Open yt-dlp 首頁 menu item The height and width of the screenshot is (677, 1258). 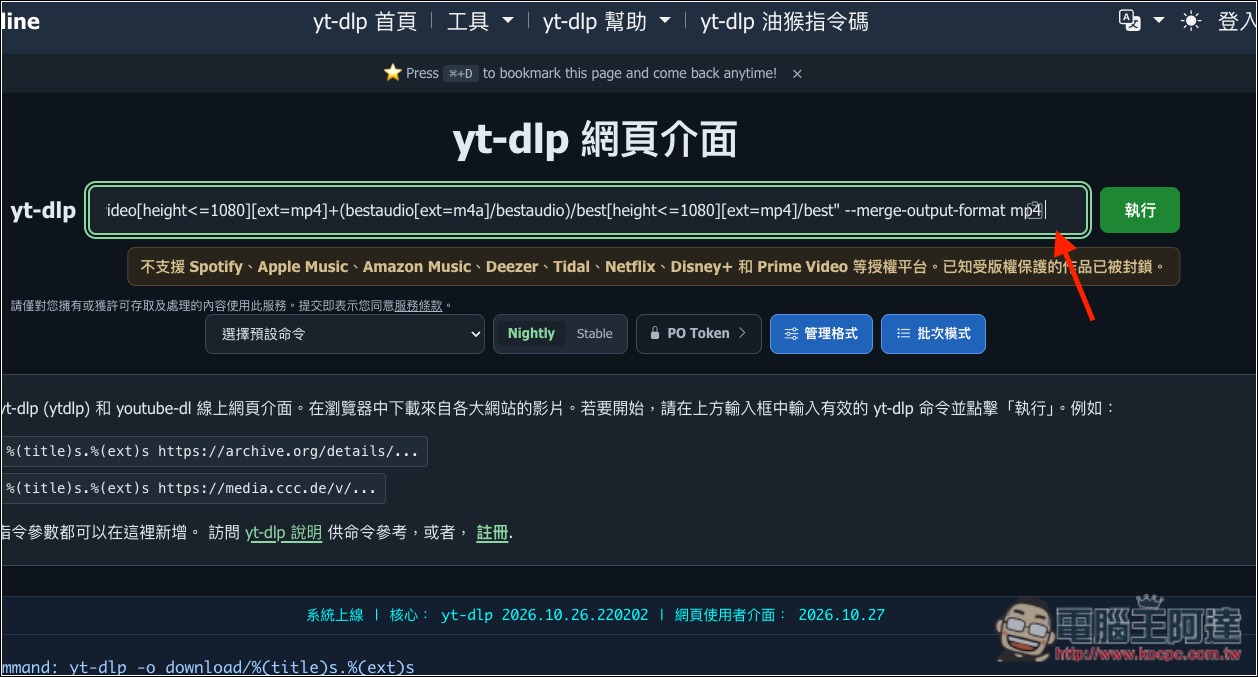pos(365,21)
